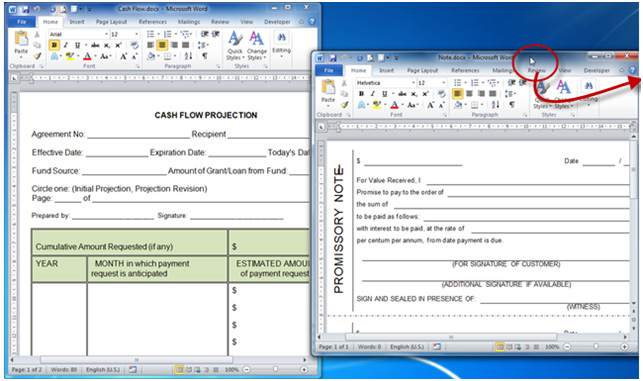Screen dimensions: 643x381
Task: Click Format Painter in Note.docx clipboard group
Action: [345, 105]
